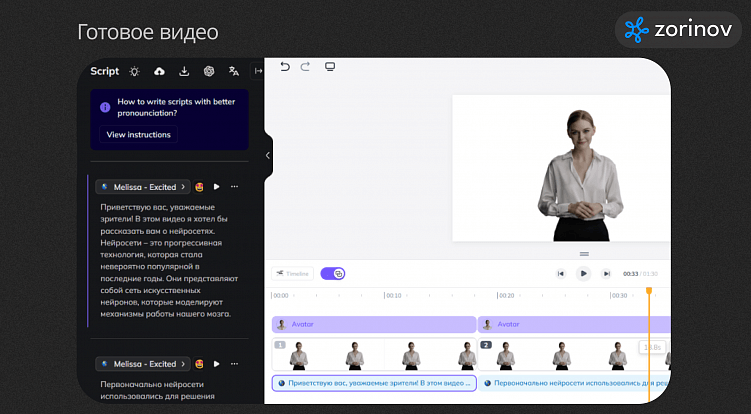
Task: Undo the last action
Action: click(x=285, y=67)
